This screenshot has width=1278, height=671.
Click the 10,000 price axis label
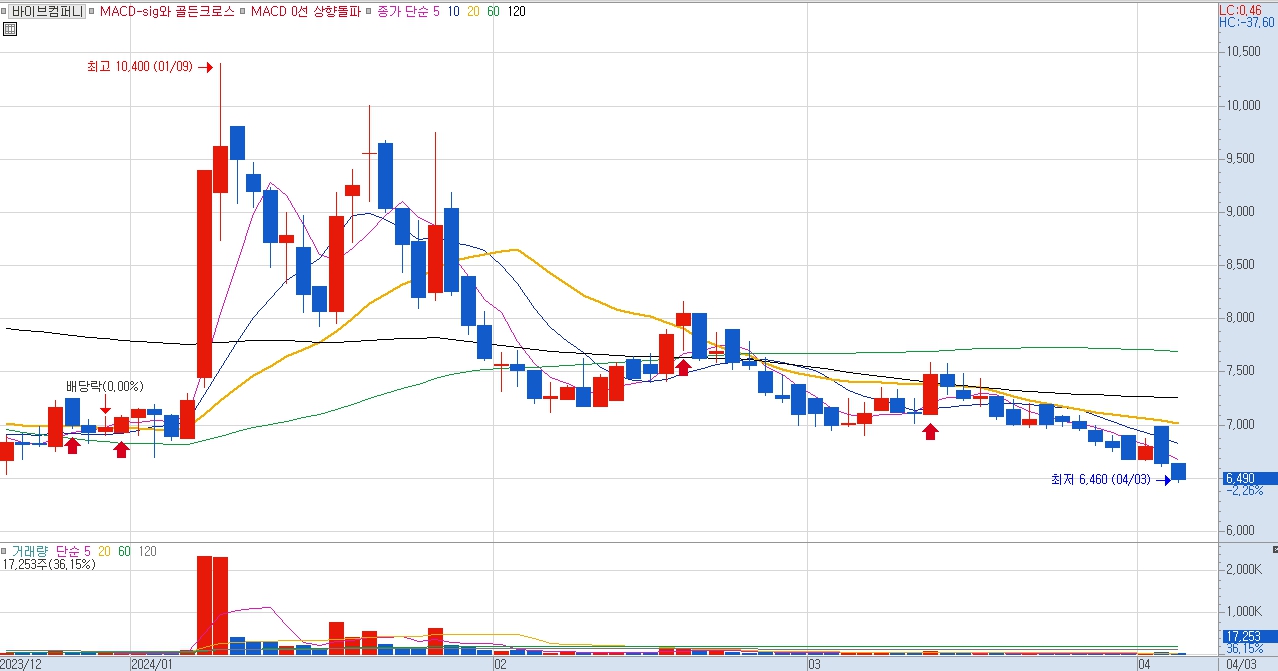click(x=1244, y=105)
